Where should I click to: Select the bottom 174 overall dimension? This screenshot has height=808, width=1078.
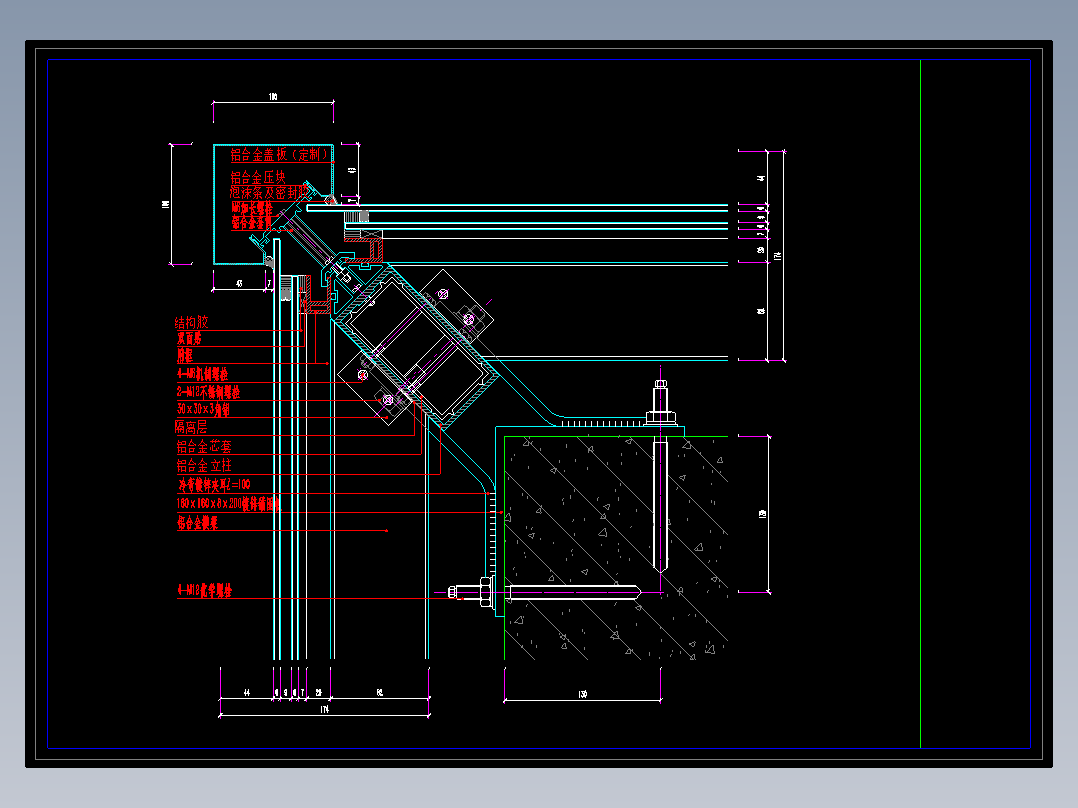tap(324, 709)
